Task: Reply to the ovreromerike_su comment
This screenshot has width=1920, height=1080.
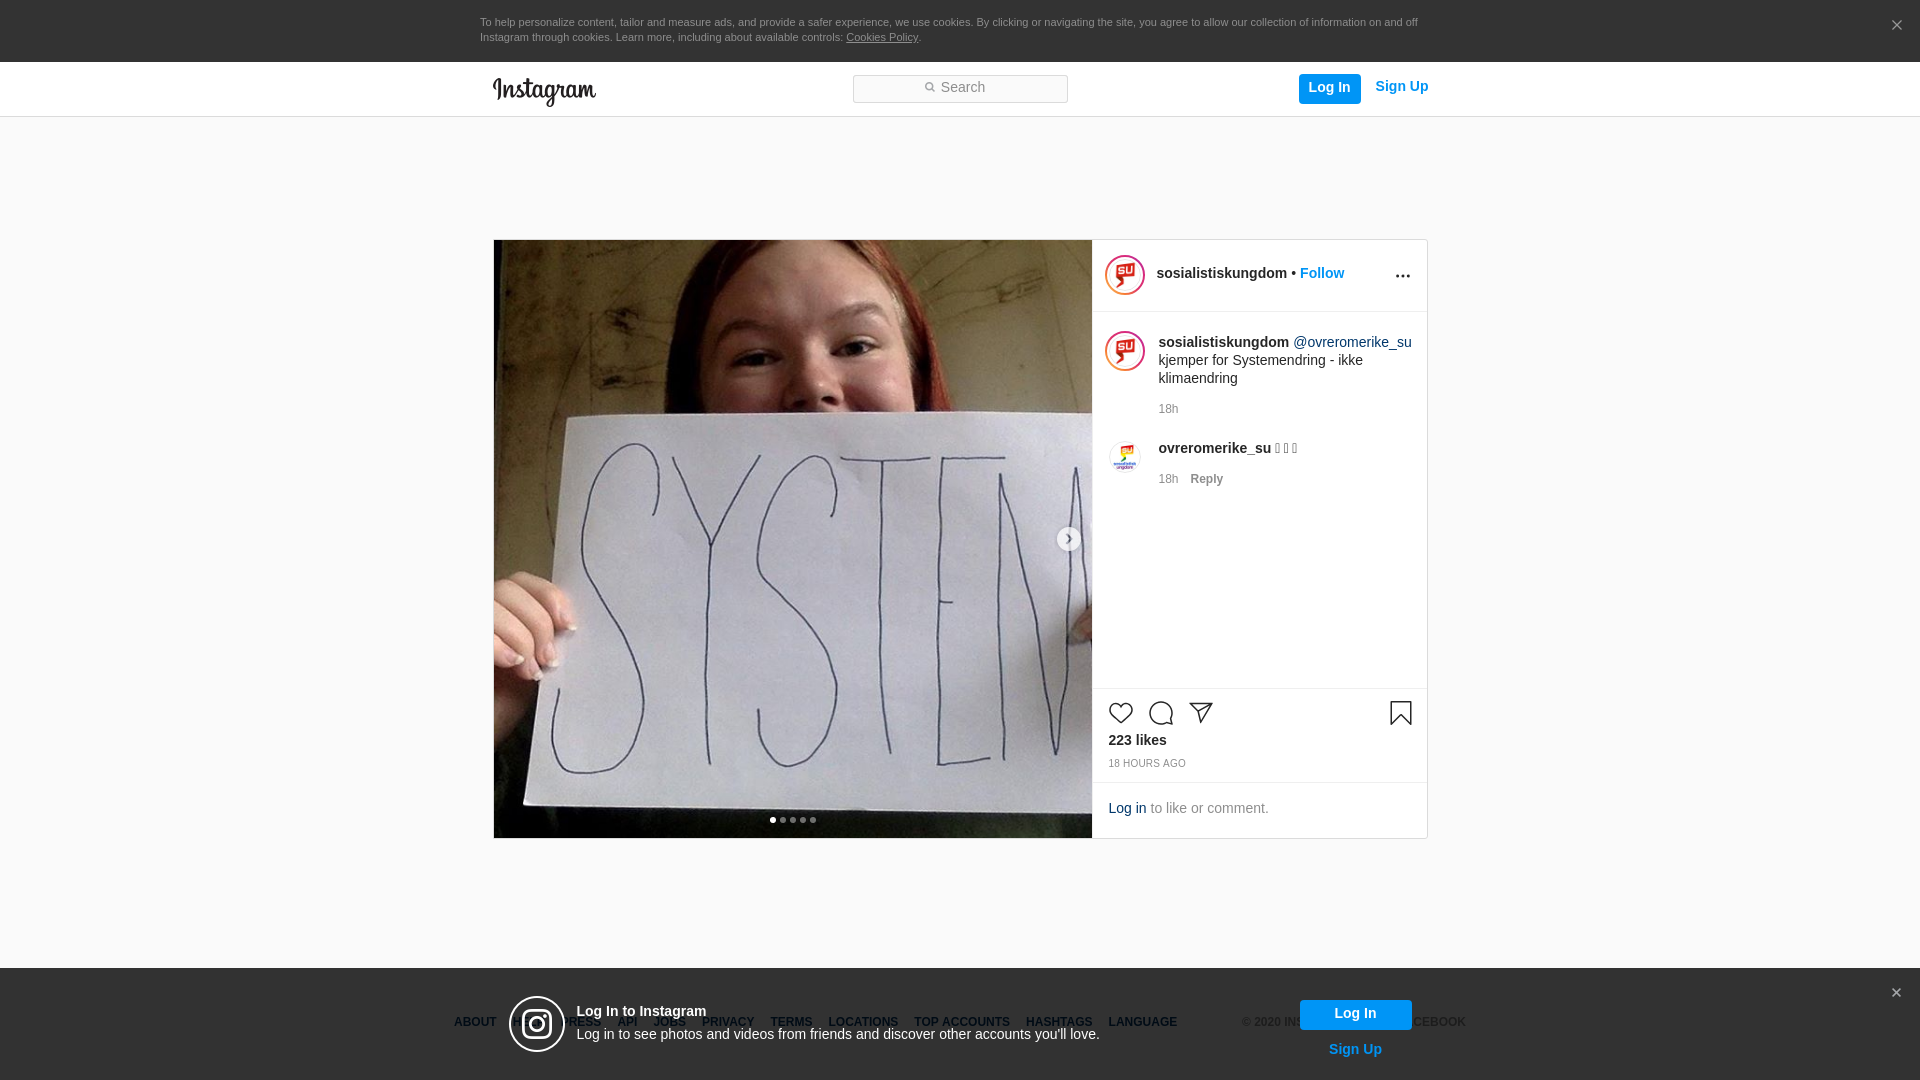Action: click(x=1206, y=479)
